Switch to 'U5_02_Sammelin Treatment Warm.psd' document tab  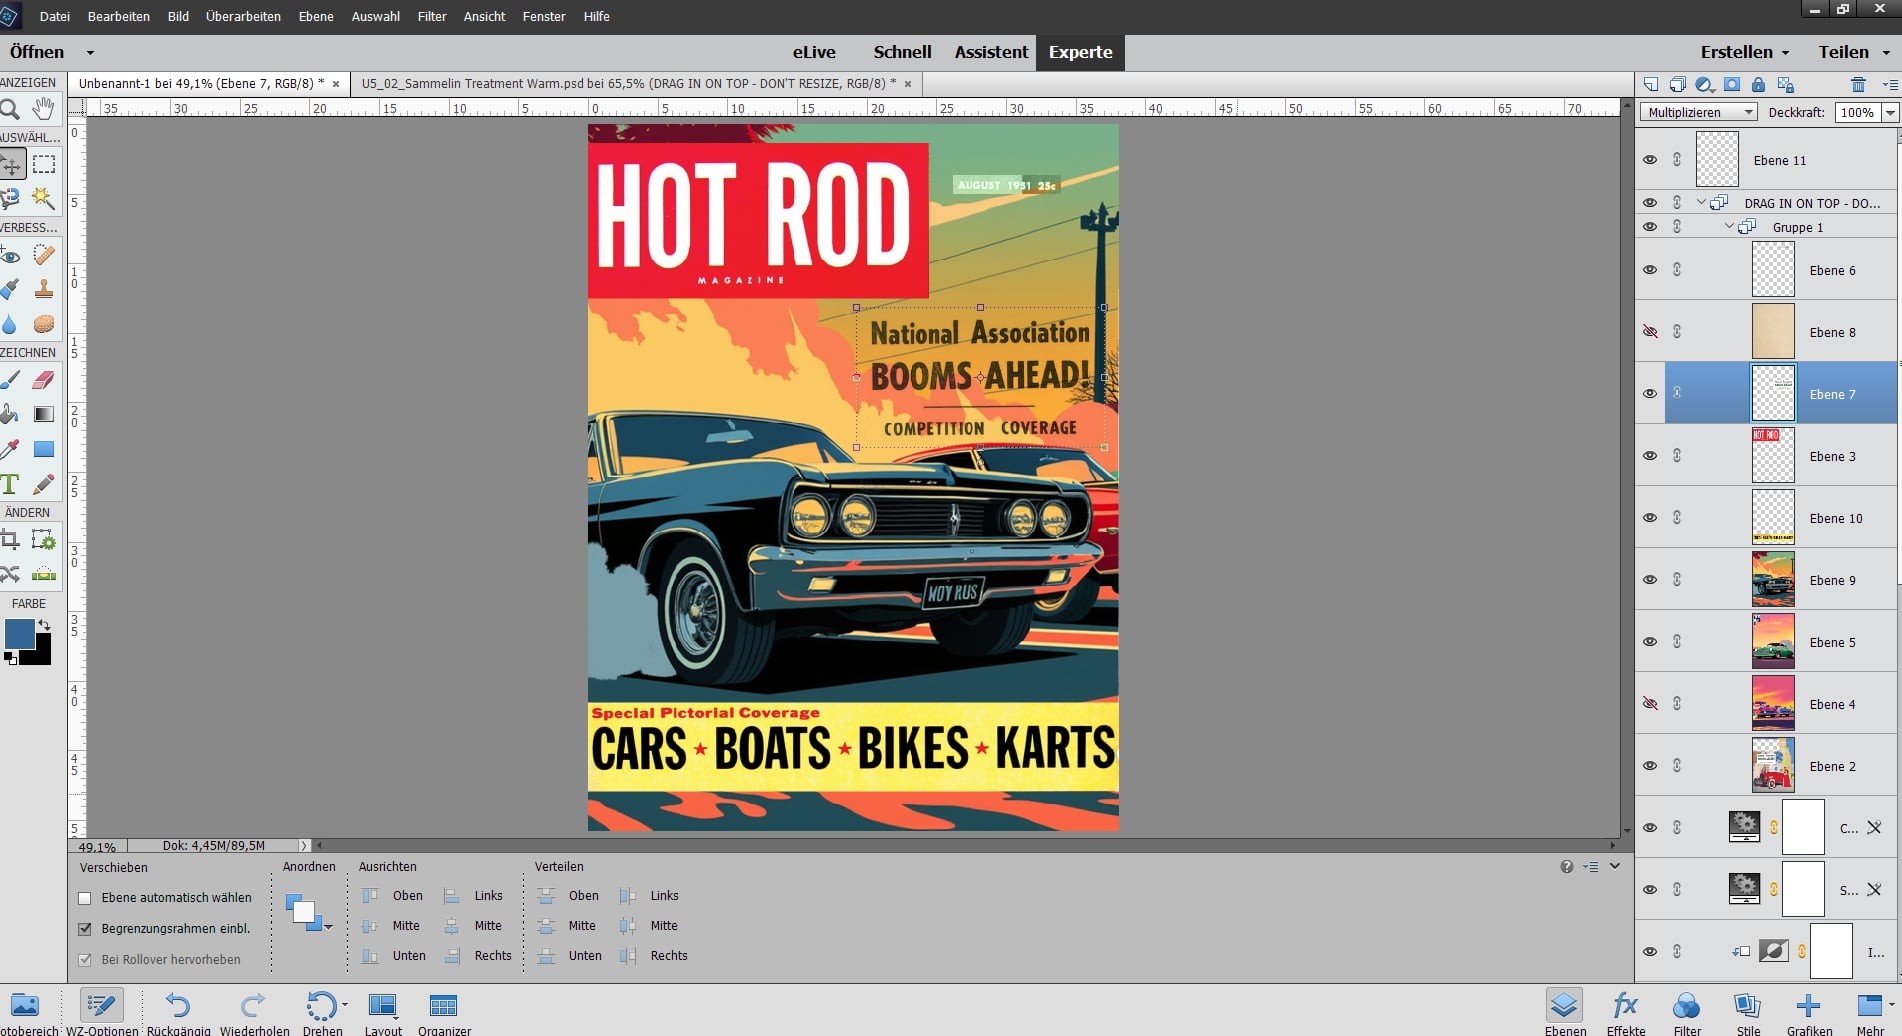[628, 84]
